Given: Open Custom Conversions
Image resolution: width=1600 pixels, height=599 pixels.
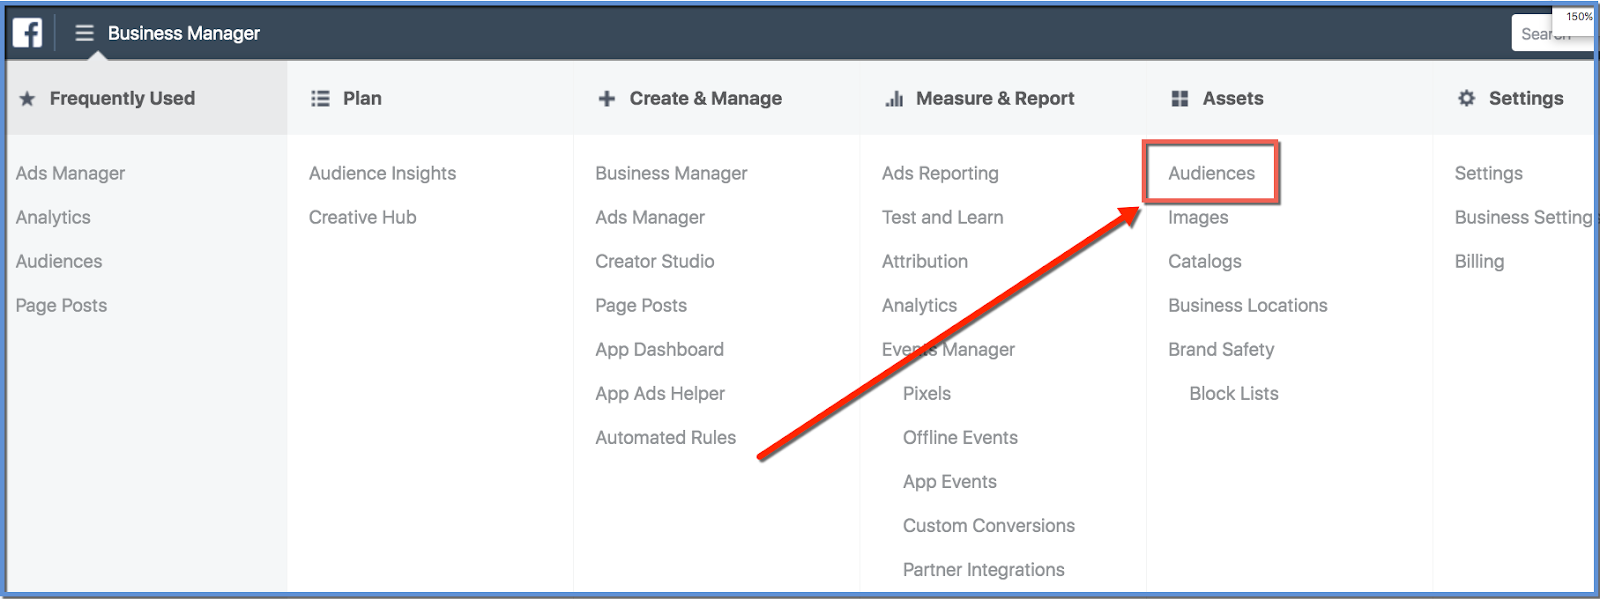Looking at the screenshot, I should coord(989,525).
